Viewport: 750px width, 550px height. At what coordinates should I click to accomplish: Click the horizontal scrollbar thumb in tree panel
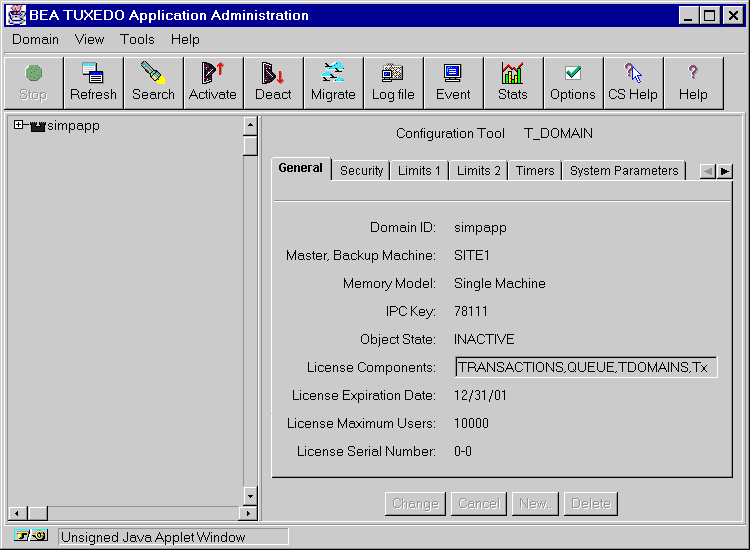tap(38, 514)
